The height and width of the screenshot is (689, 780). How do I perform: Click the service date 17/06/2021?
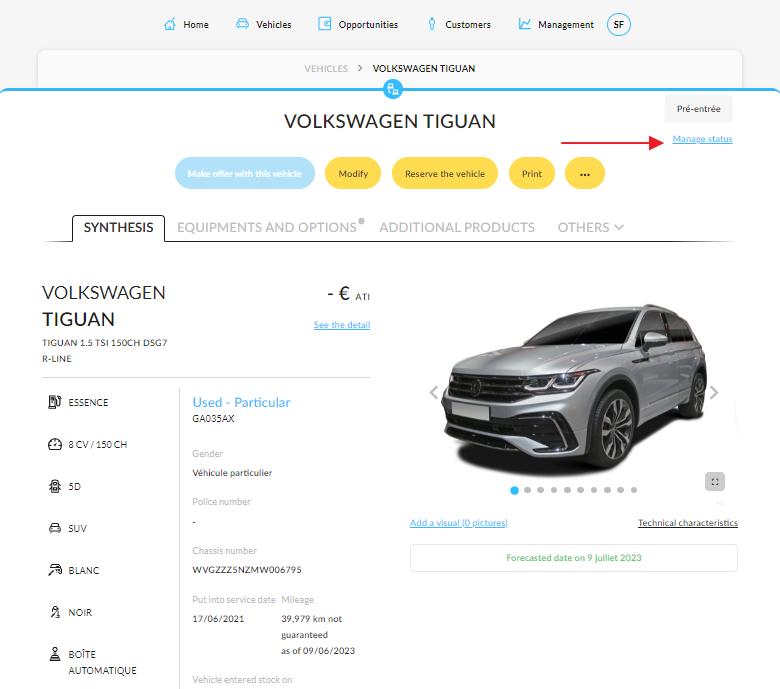click(218, 619)
